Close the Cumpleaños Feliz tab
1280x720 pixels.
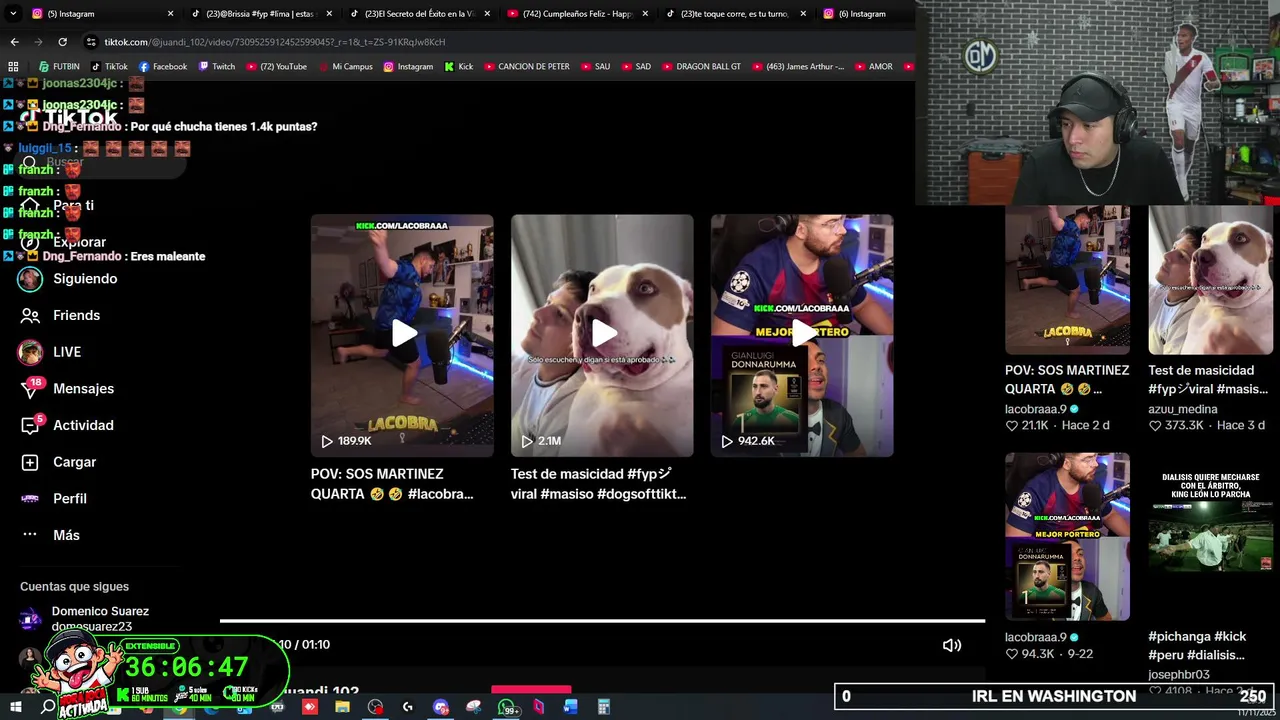click(x=645, y=14)
